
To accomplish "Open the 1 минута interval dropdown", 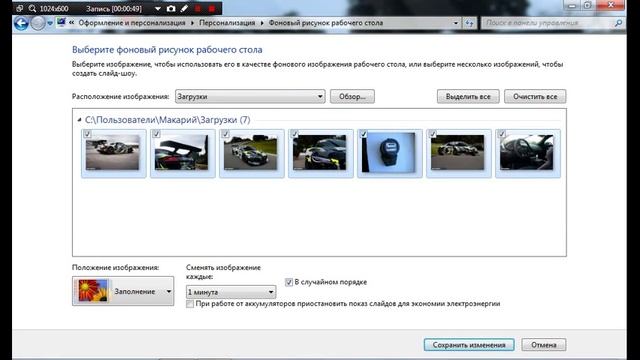I will (x=231, y=292).
